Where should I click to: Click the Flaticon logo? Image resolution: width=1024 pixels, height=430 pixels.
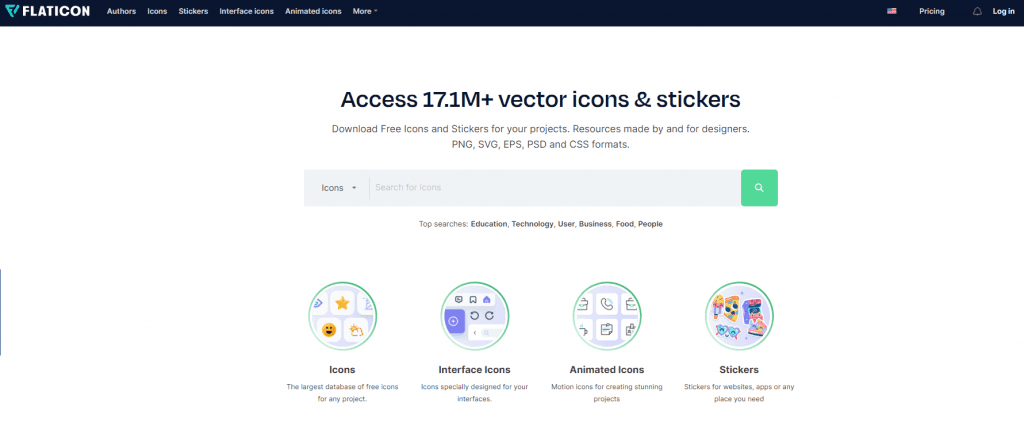pos(46,11)
